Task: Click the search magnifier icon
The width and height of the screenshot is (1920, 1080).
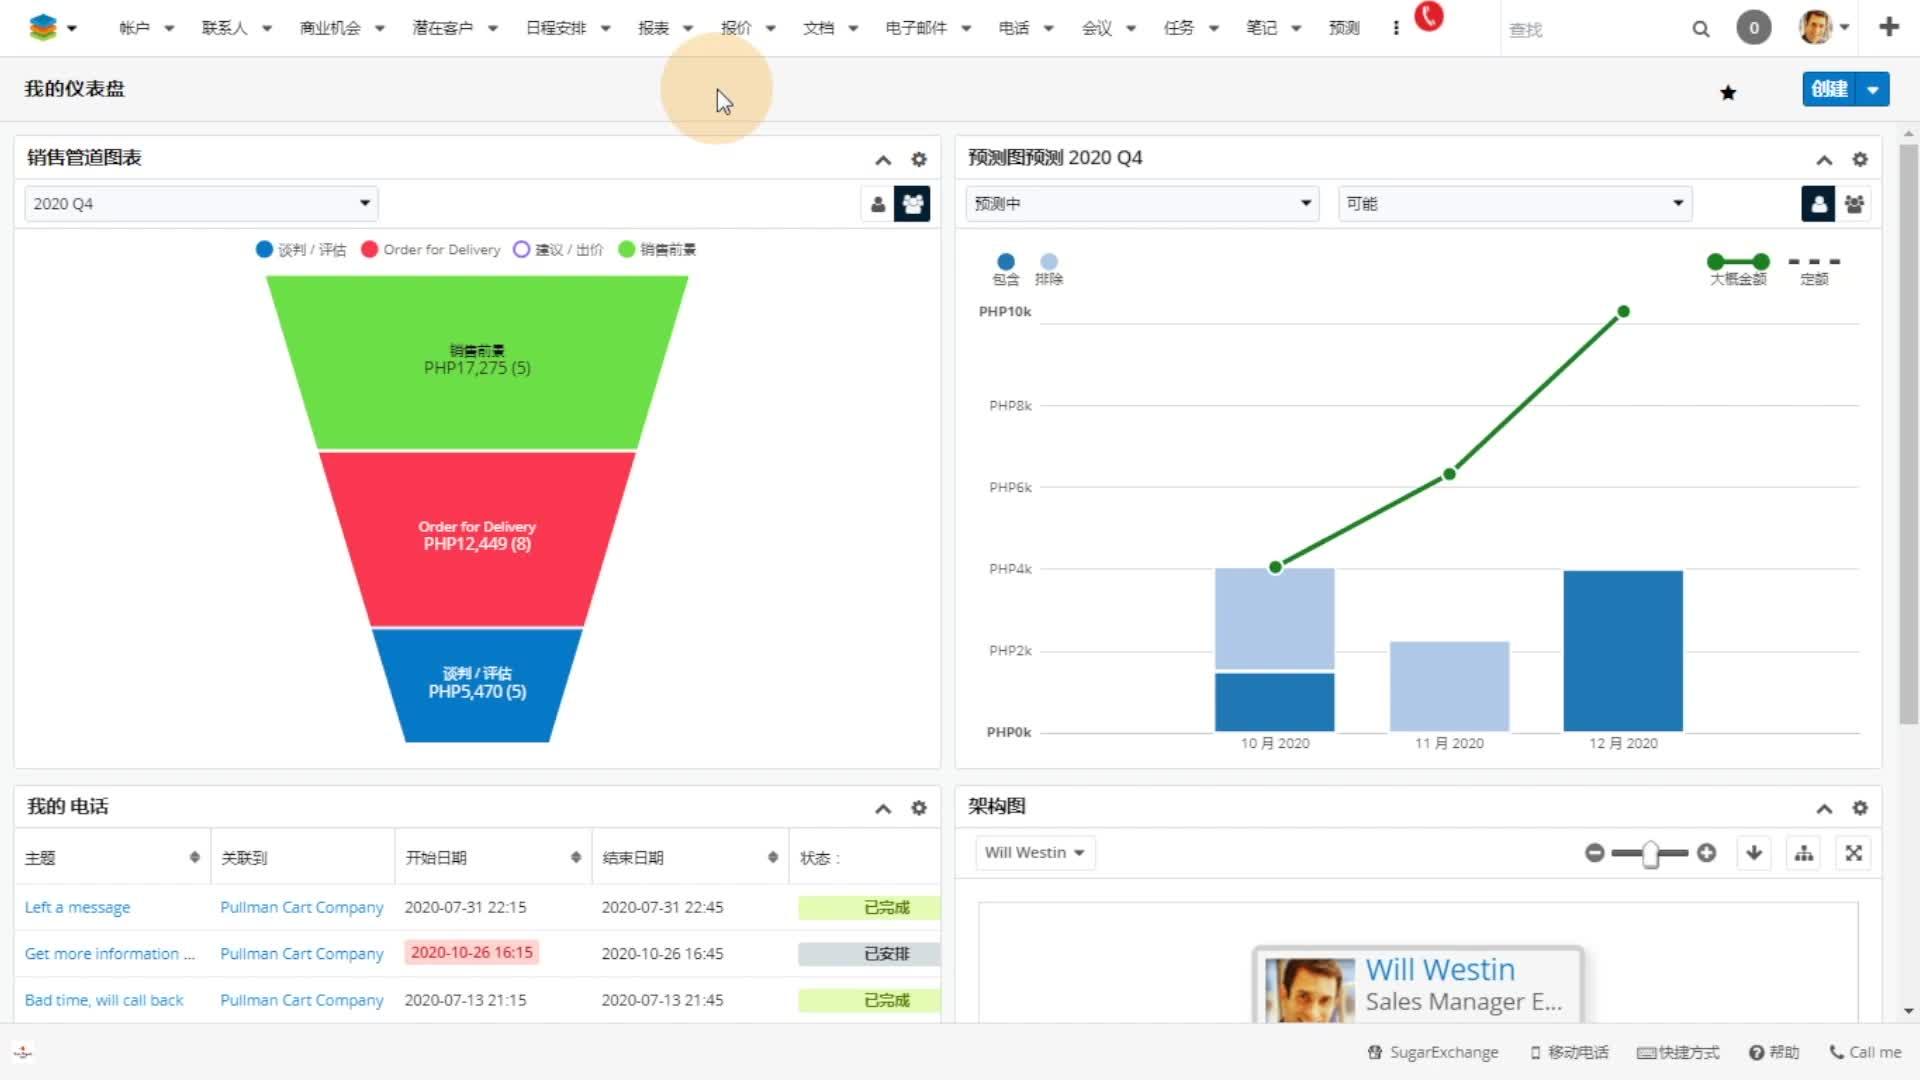Action: (x=1701, y=29)
